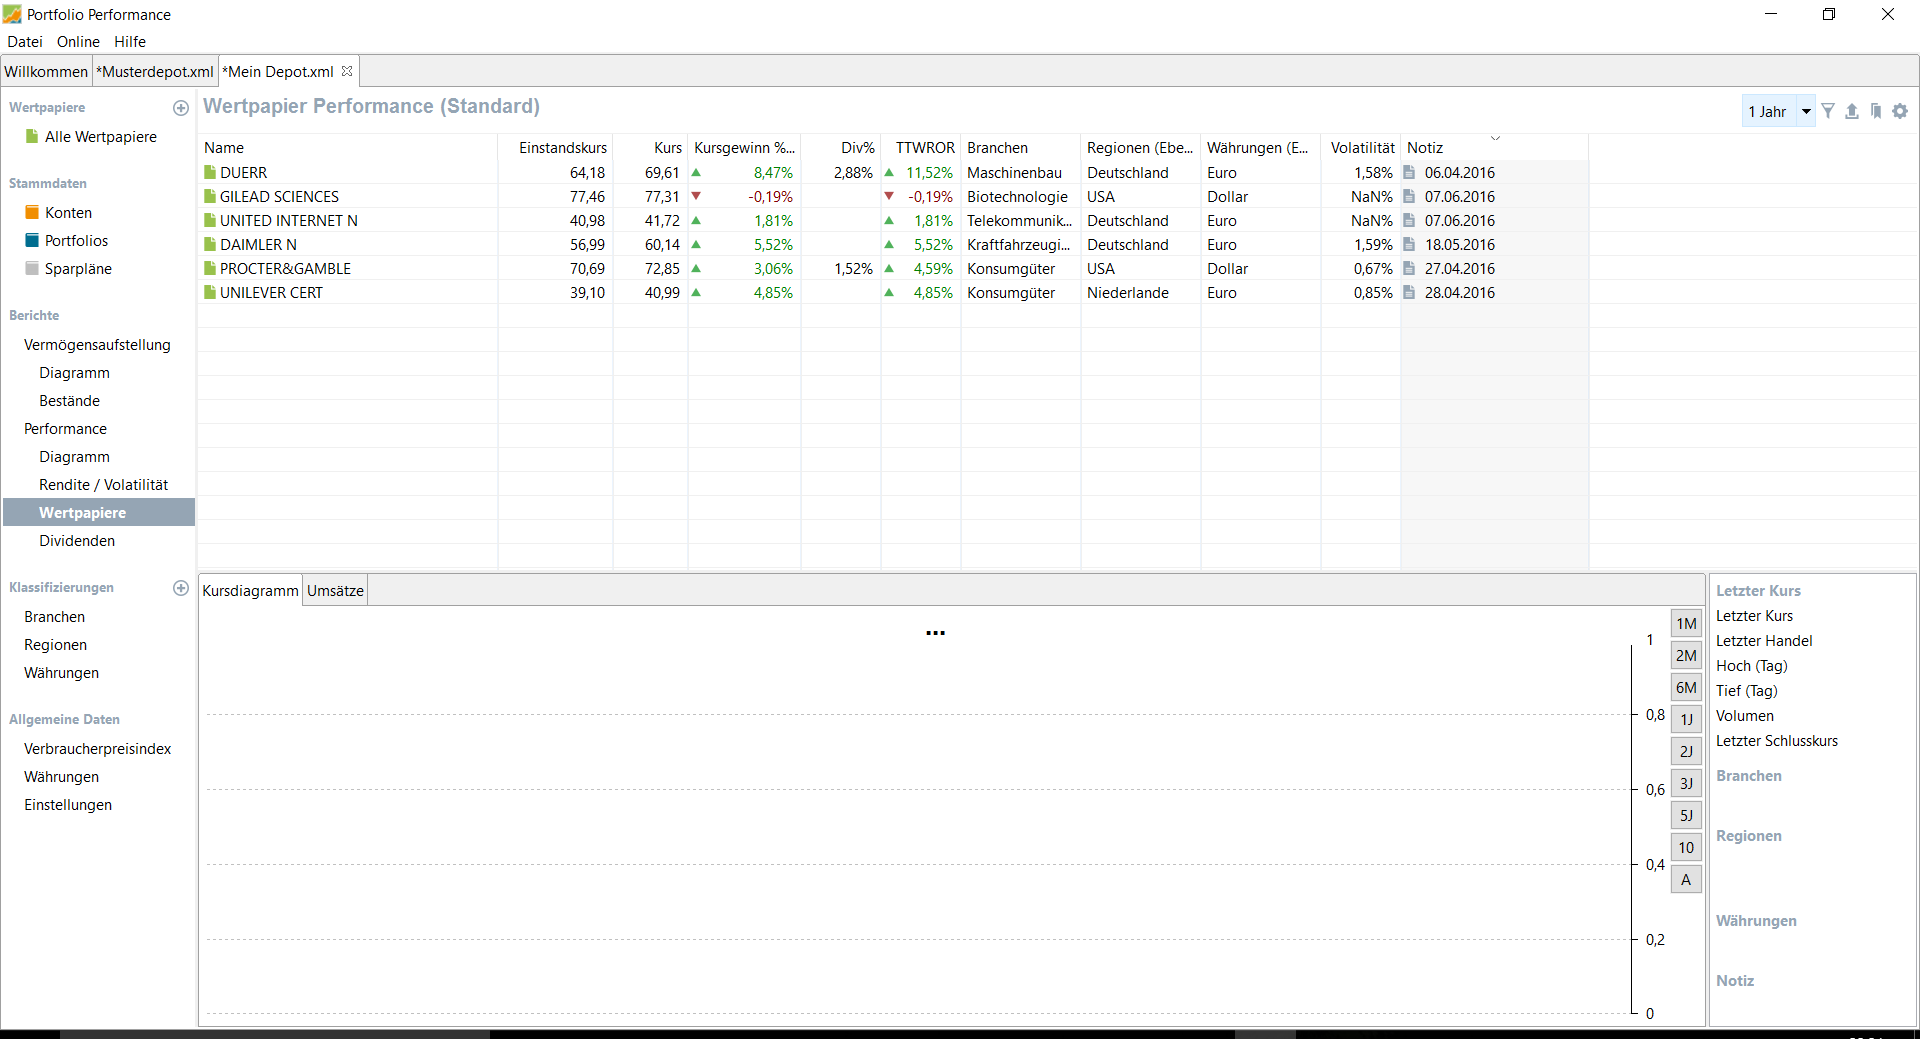Viewport: 1920px width, 1039px height.
Task: Switch to the Willkommen tab
Action: click(x=46, y=71)
